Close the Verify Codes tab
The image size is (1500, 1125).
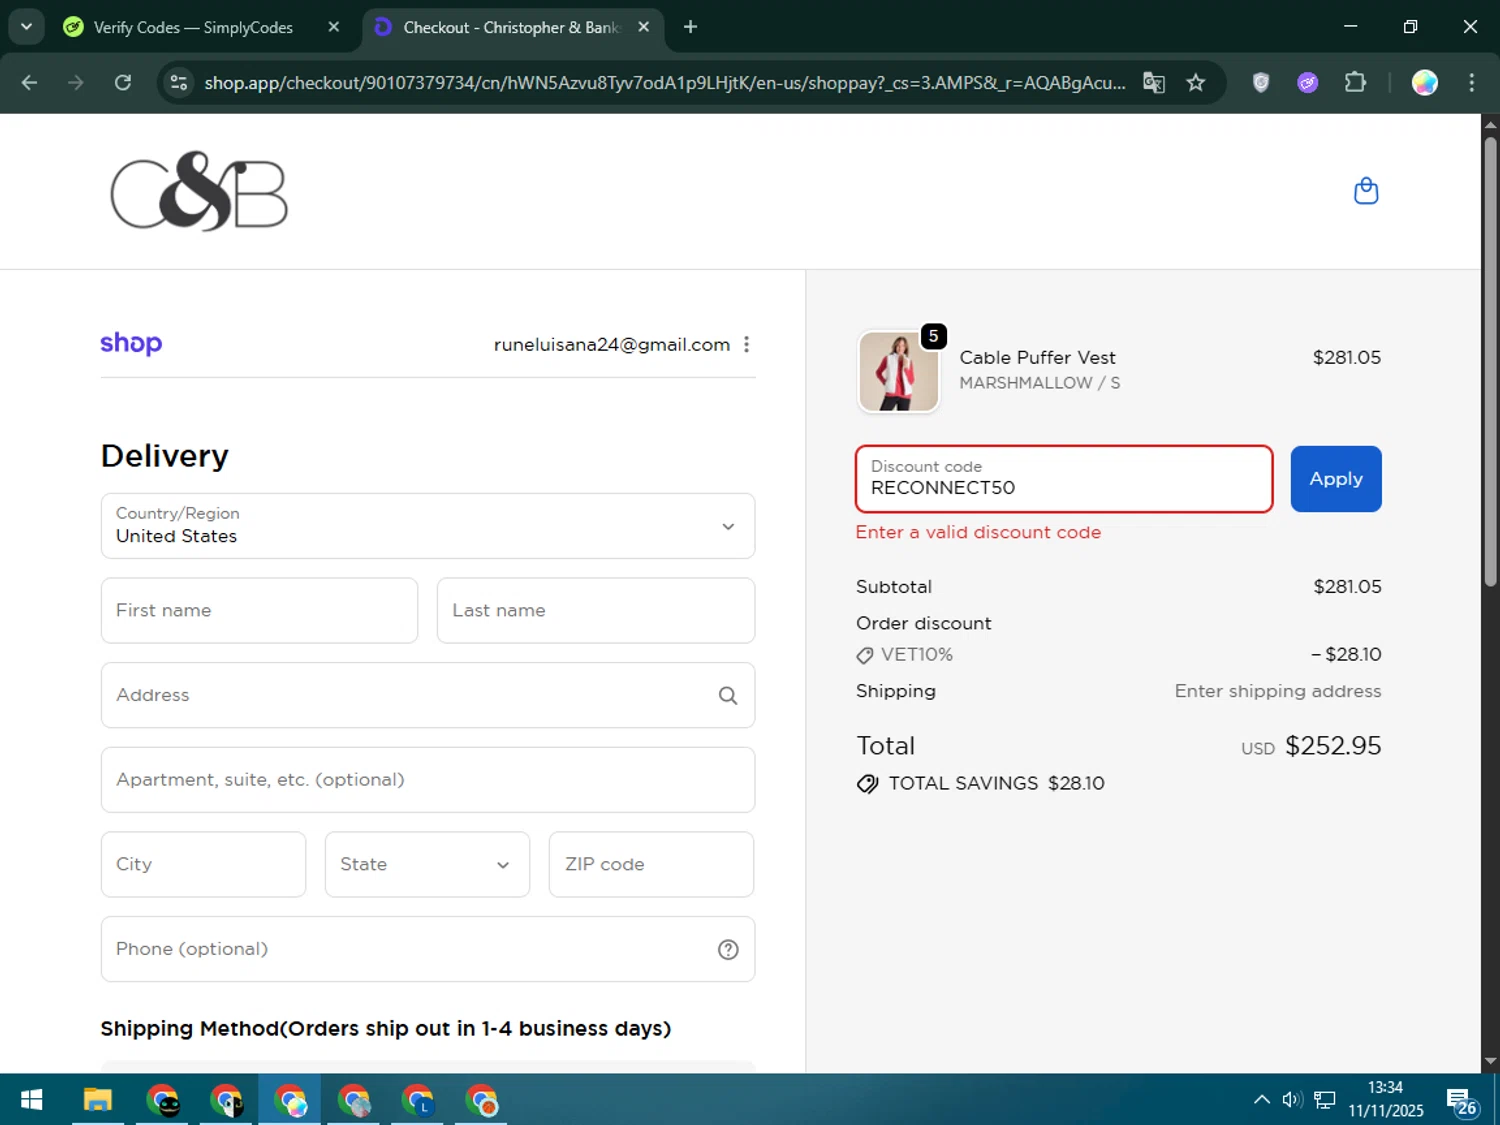pos(334,27)
